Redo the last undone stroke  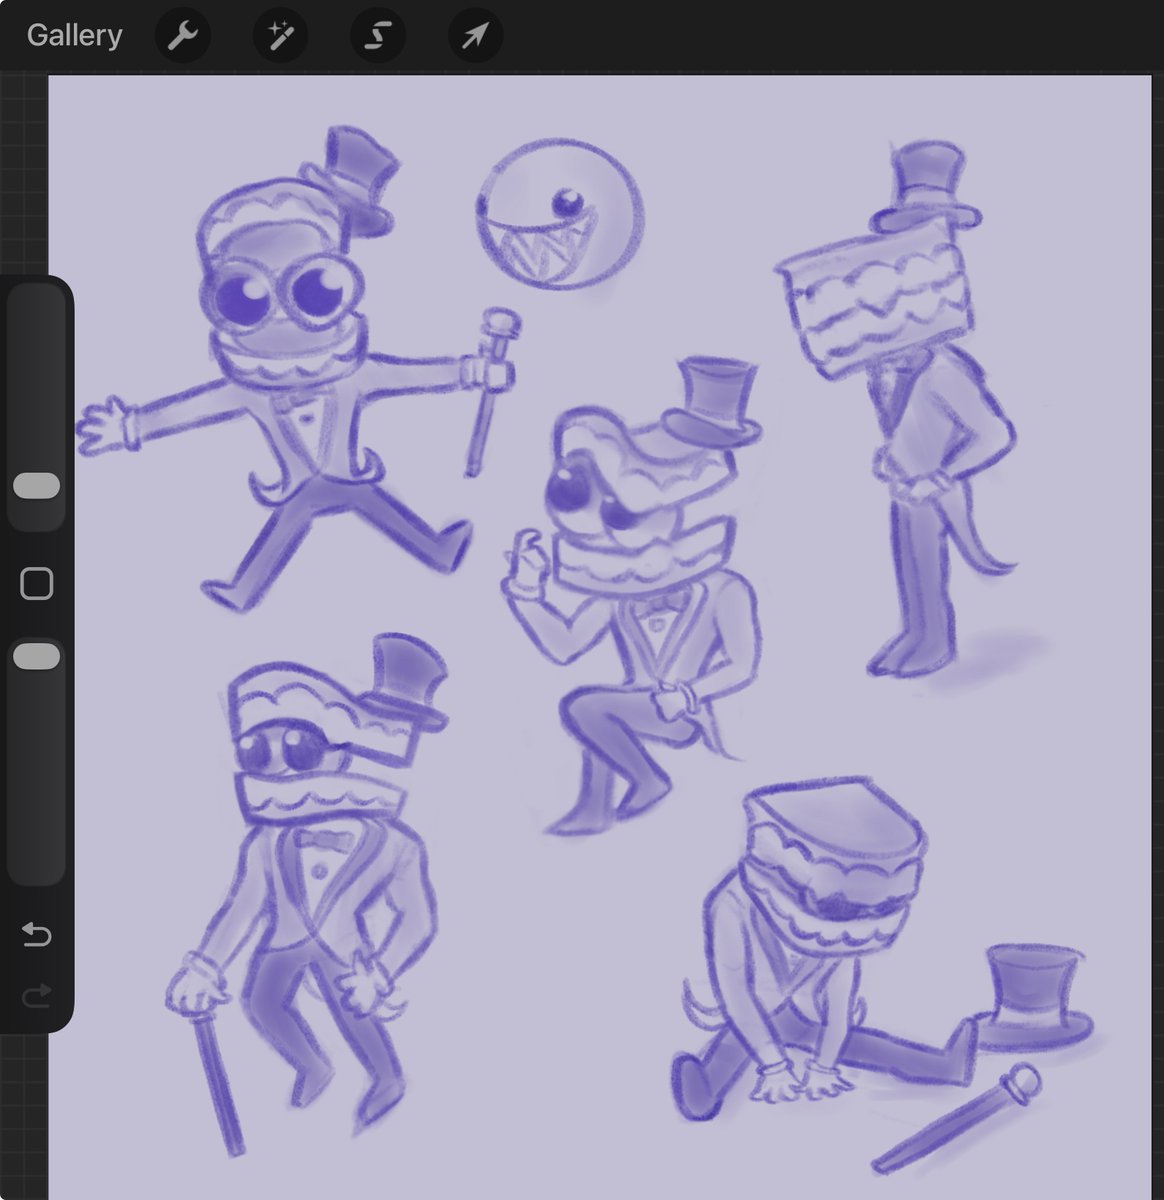click(x=36, y=995)
